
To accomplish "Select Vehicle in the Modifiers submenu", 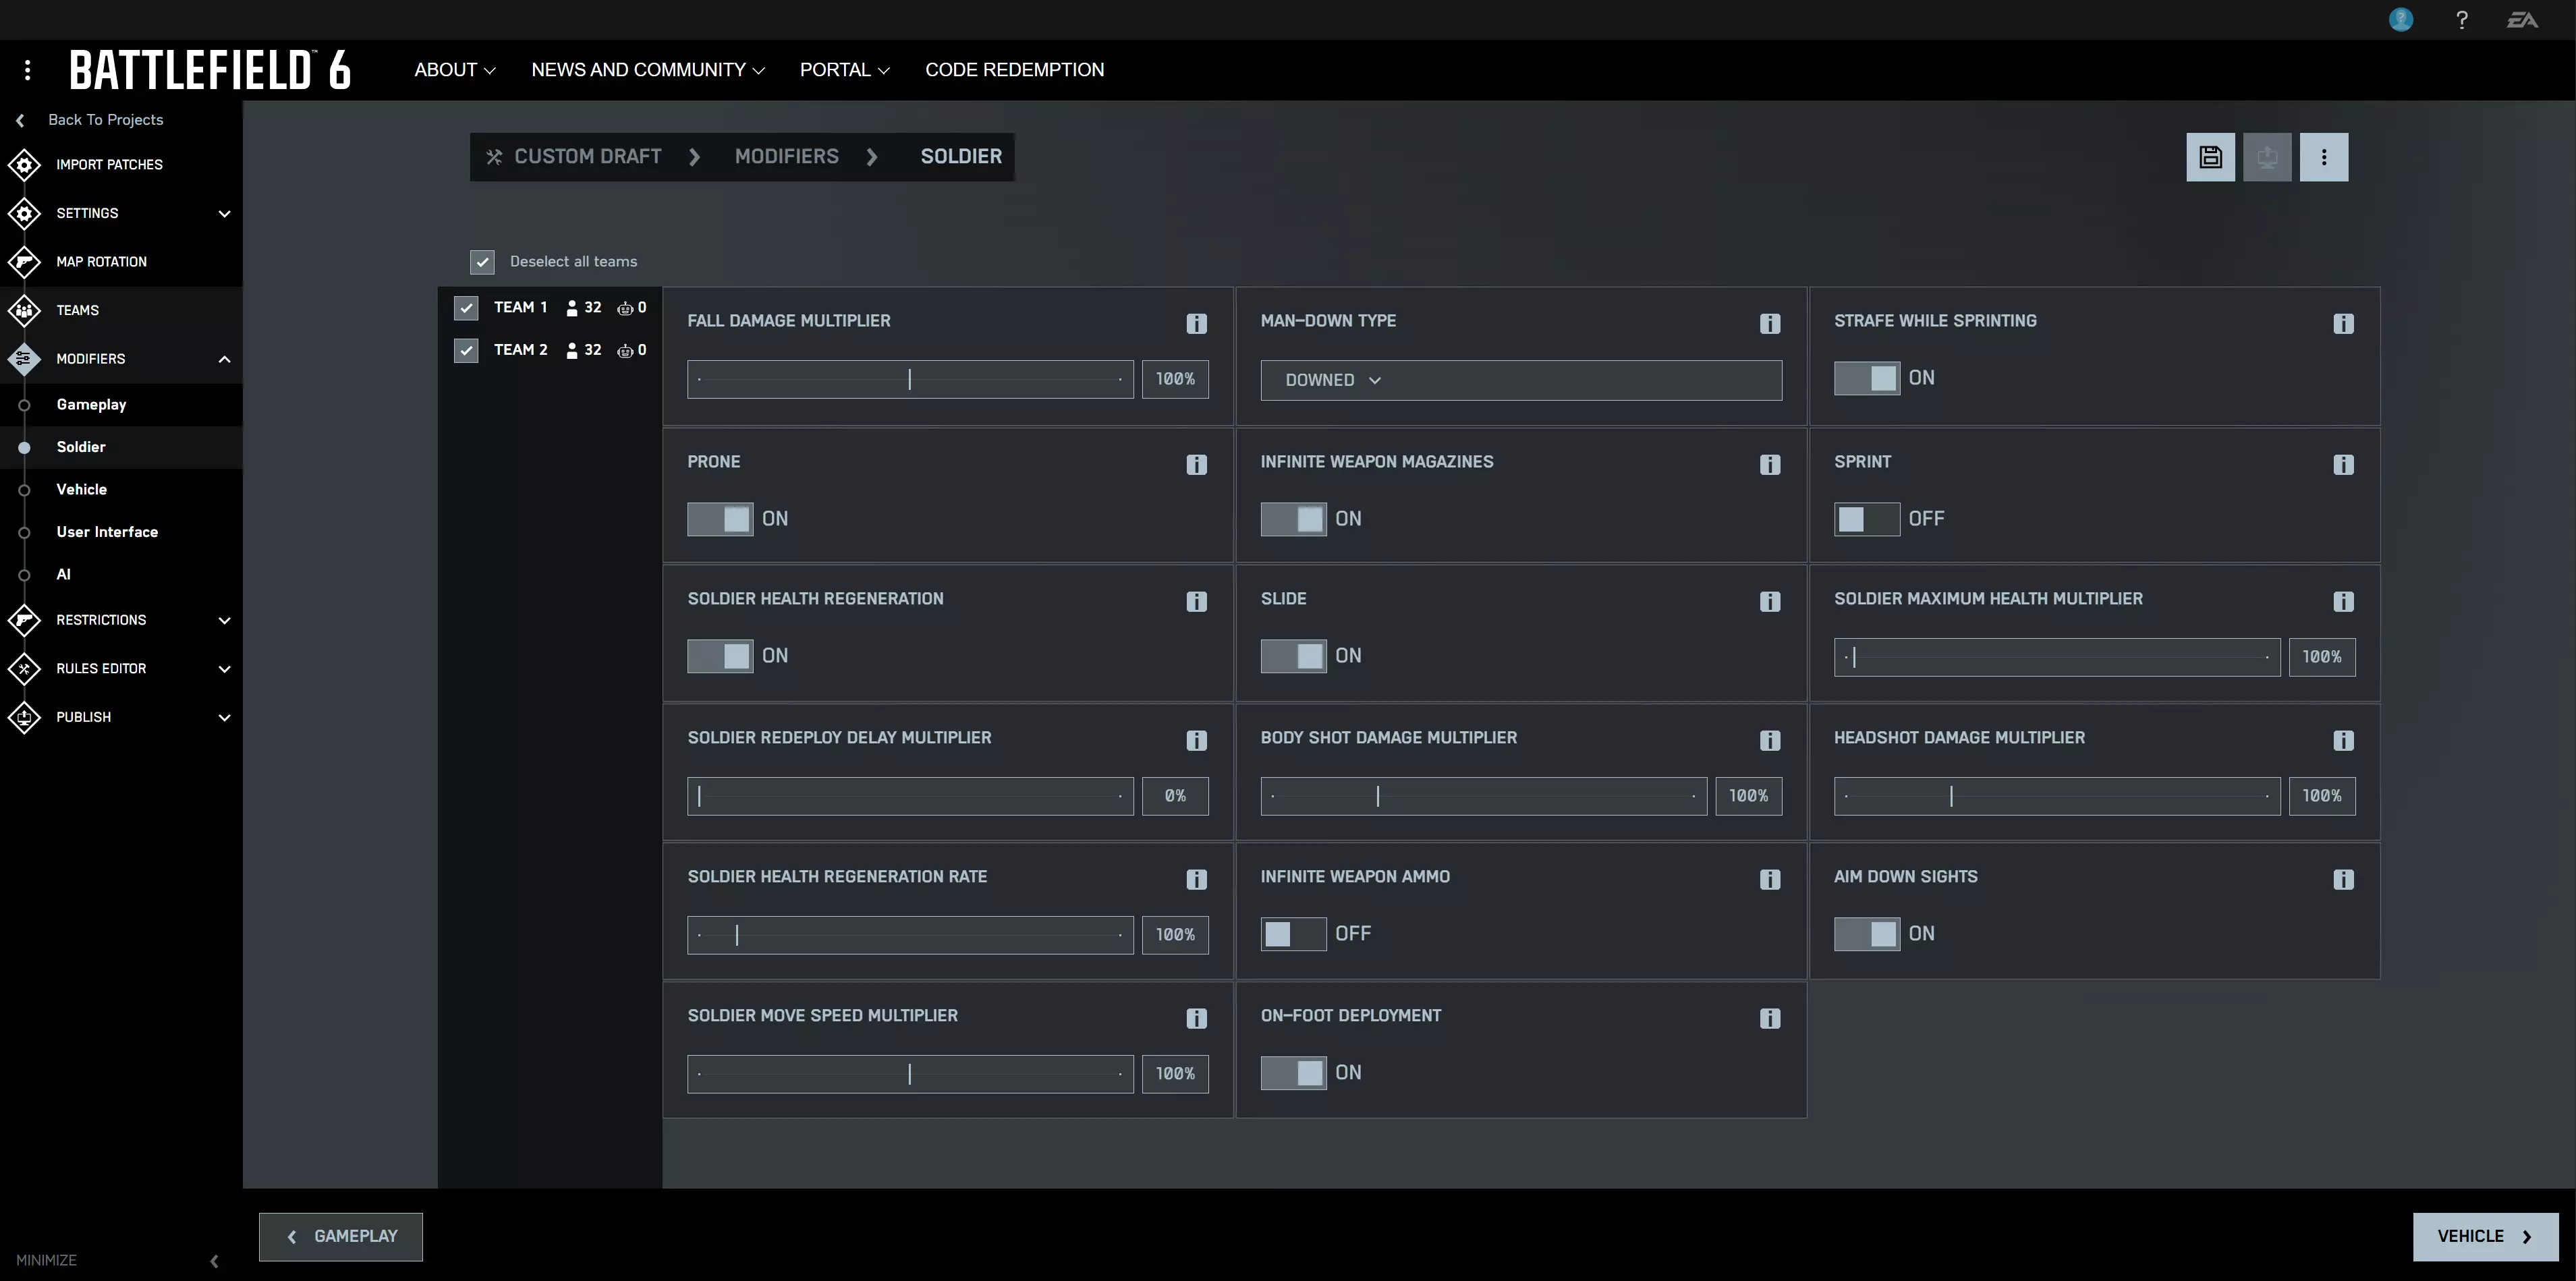I will pos(81,489).
